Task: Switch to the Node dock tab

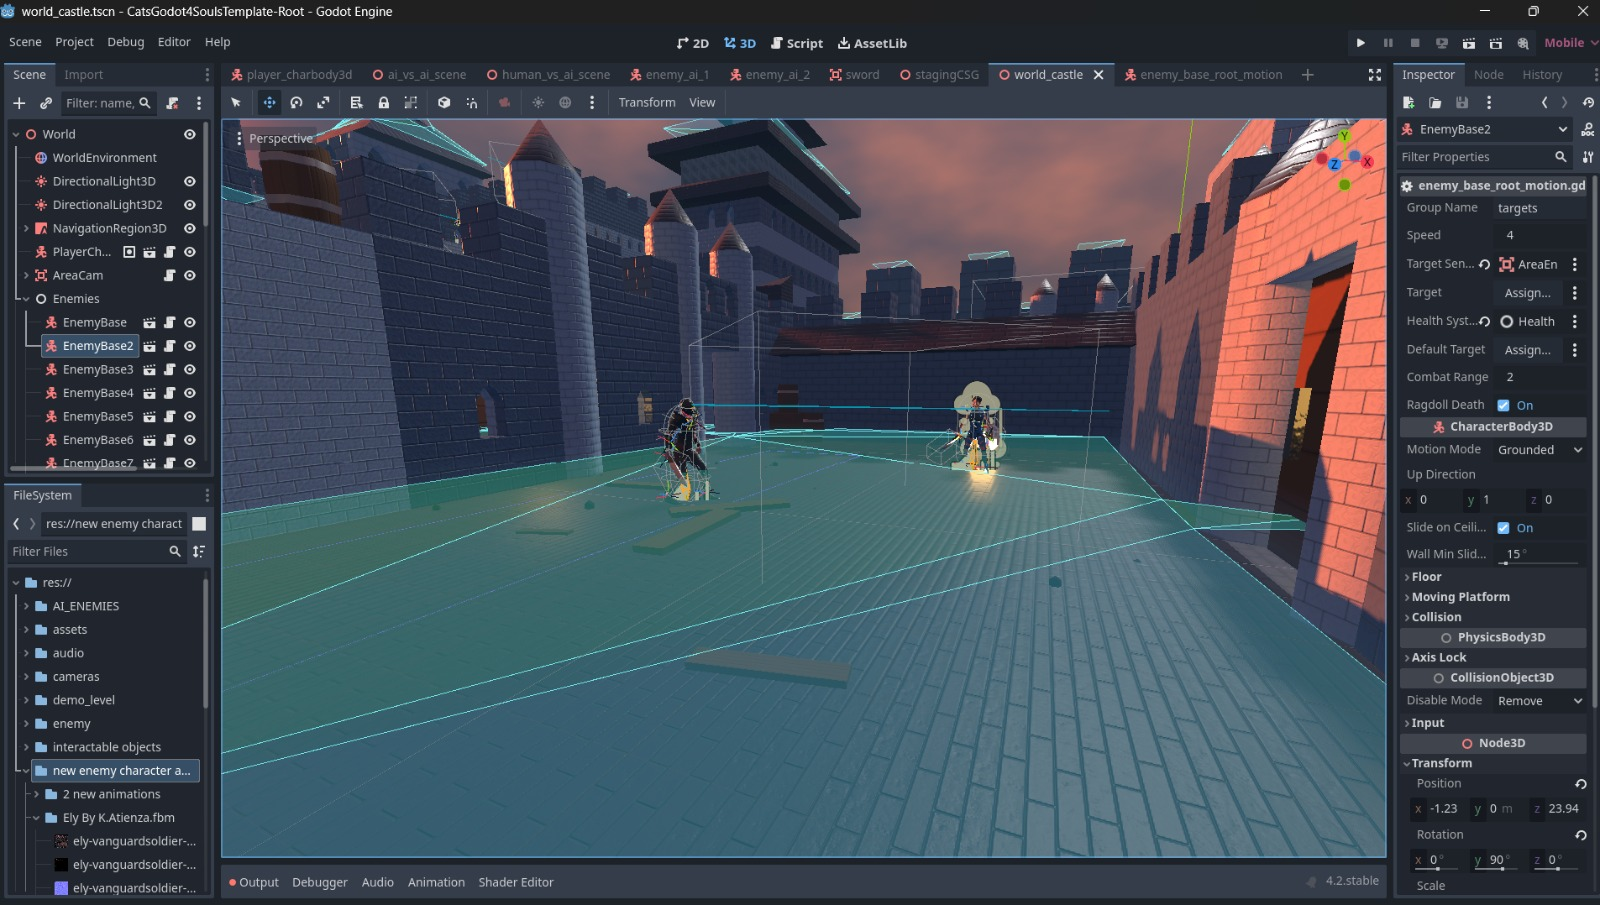Action: [x=1488, y=75]
